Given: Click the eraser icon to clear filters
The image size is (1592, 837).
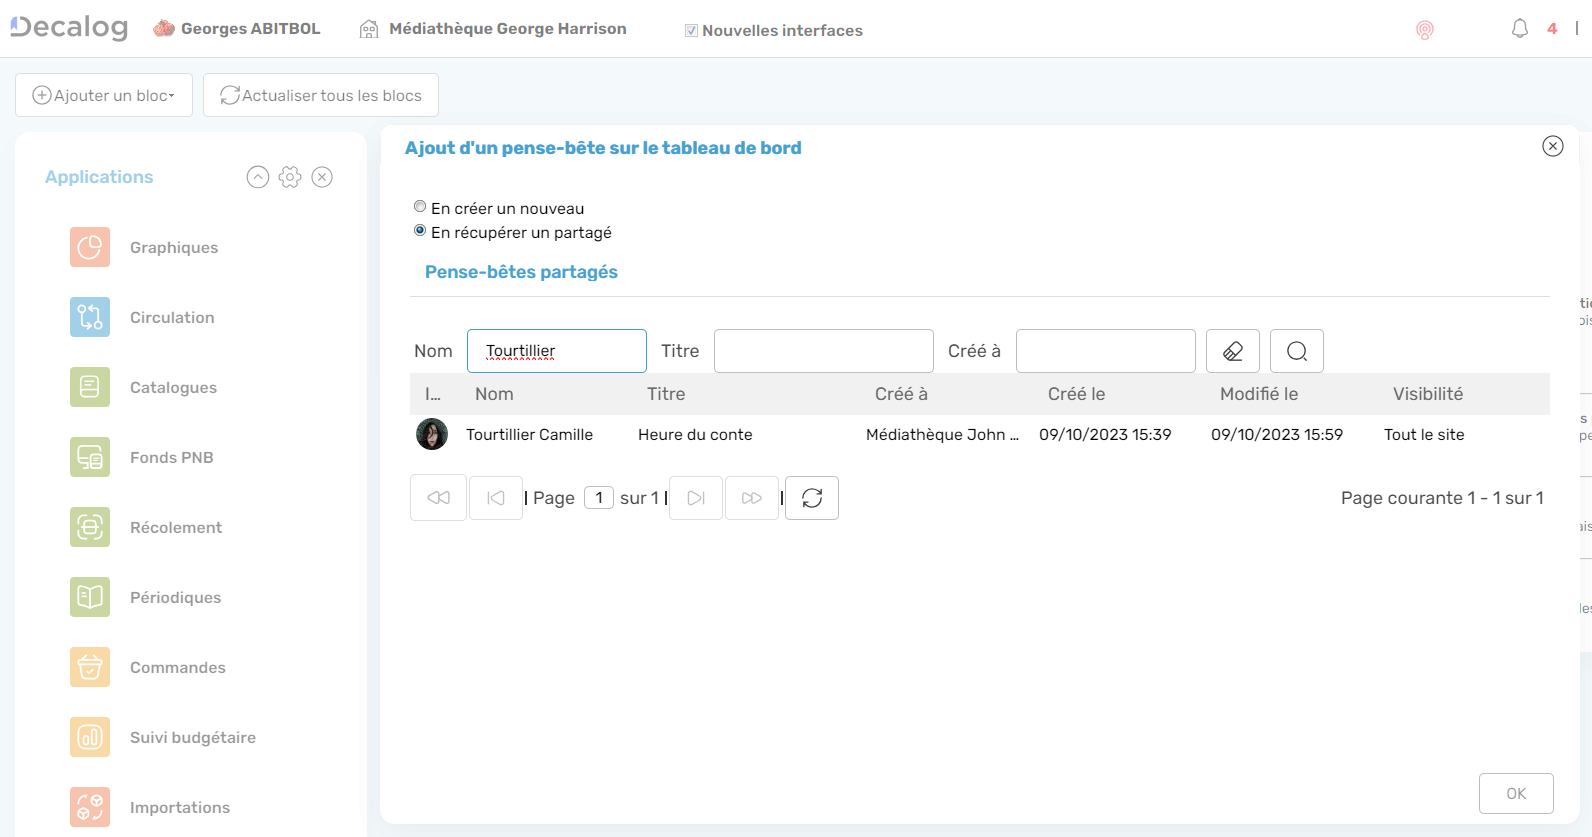Looking at the screenshot, I should coord(1232,351).
